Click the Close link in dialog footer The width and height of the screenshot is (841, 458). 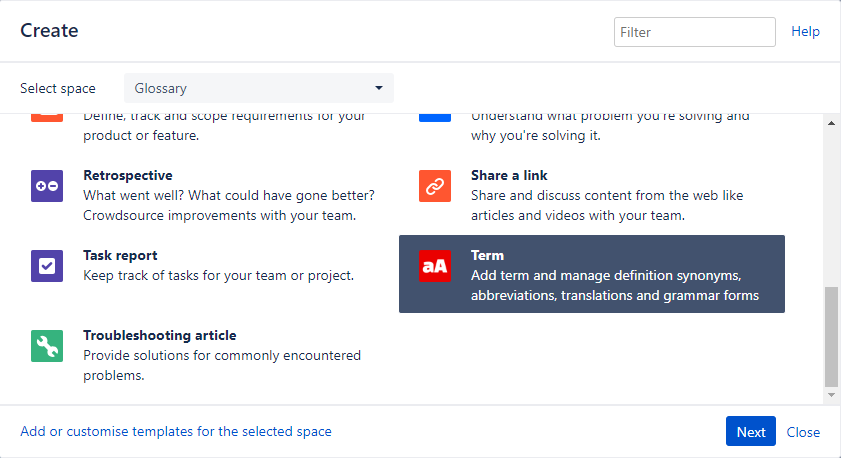click(x=803, y=432)
